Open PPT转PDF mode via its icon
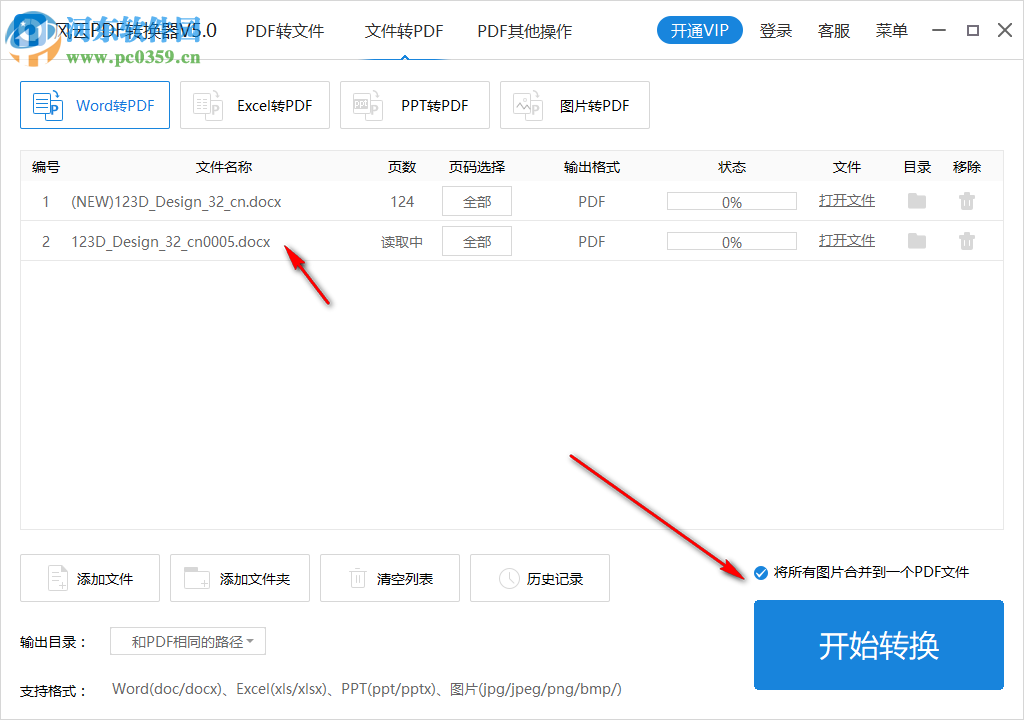Viewport: 1024px width, 720px height. (367, 104)
